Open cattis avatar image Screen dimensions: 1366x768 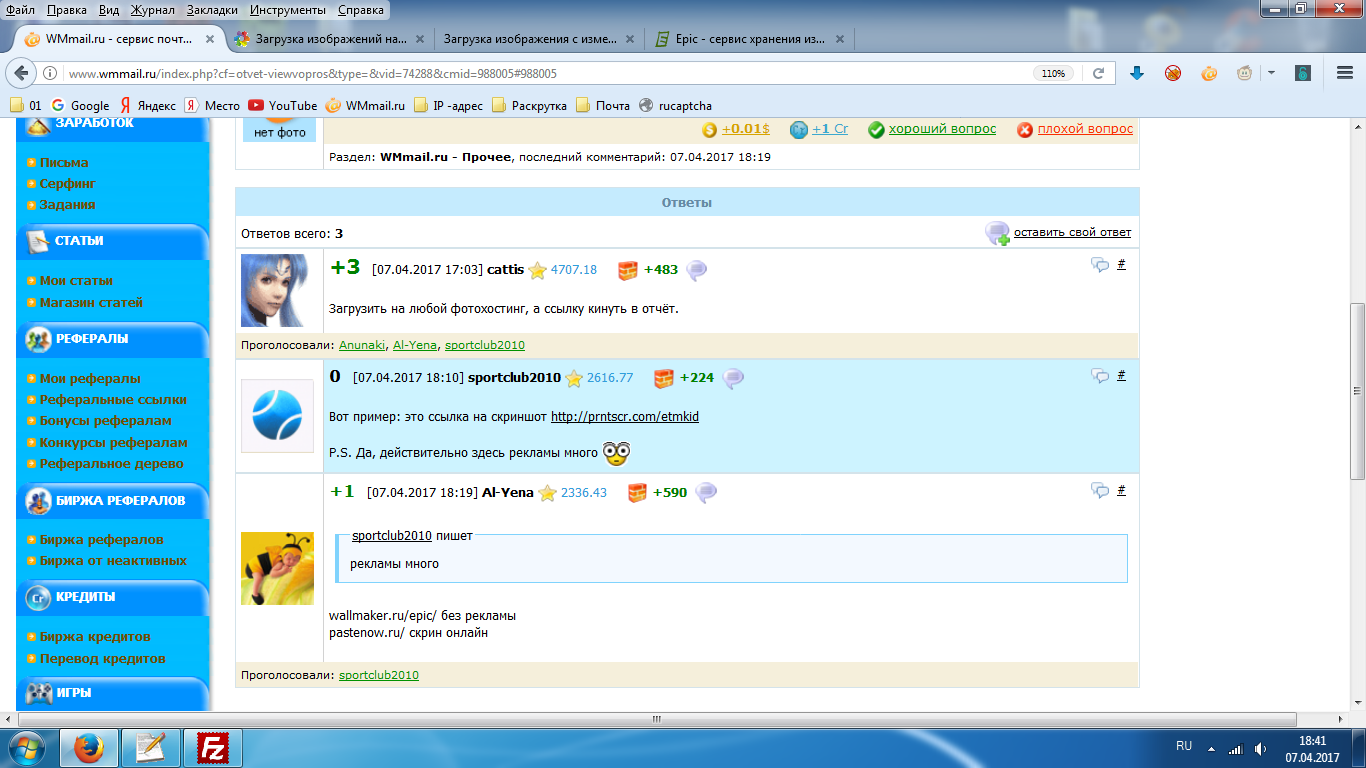pos(277,290)
